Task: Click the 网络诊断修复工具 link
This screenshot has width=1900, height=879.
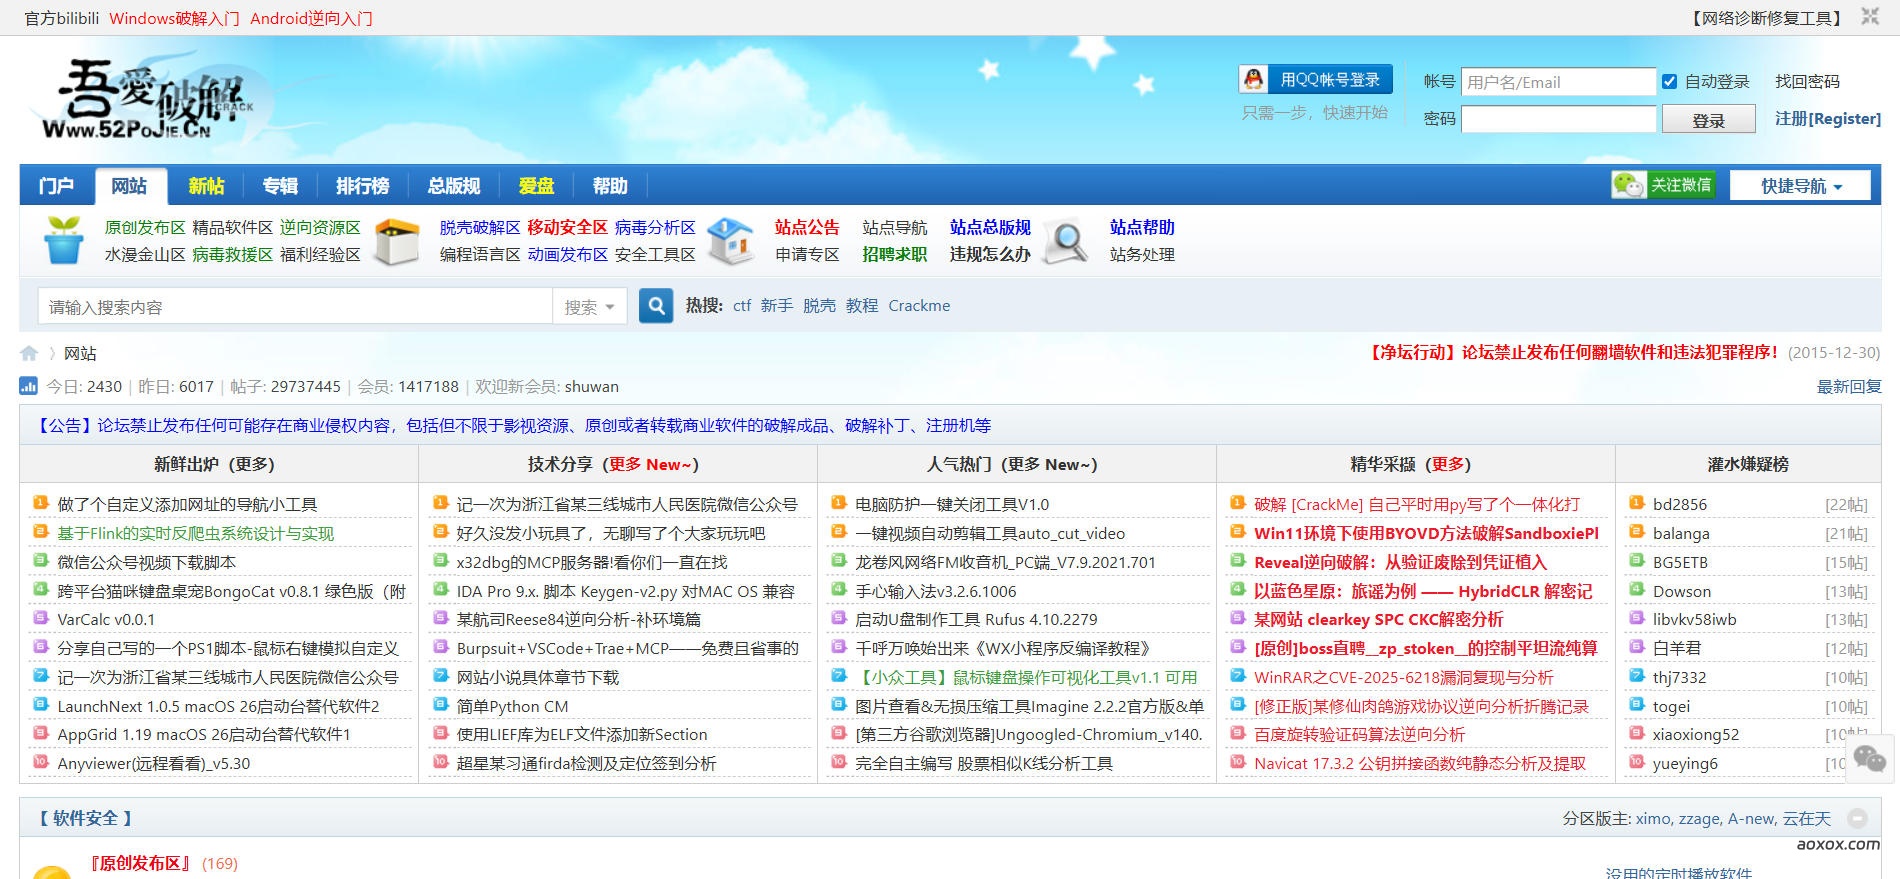Action: tap(1766, 18)
